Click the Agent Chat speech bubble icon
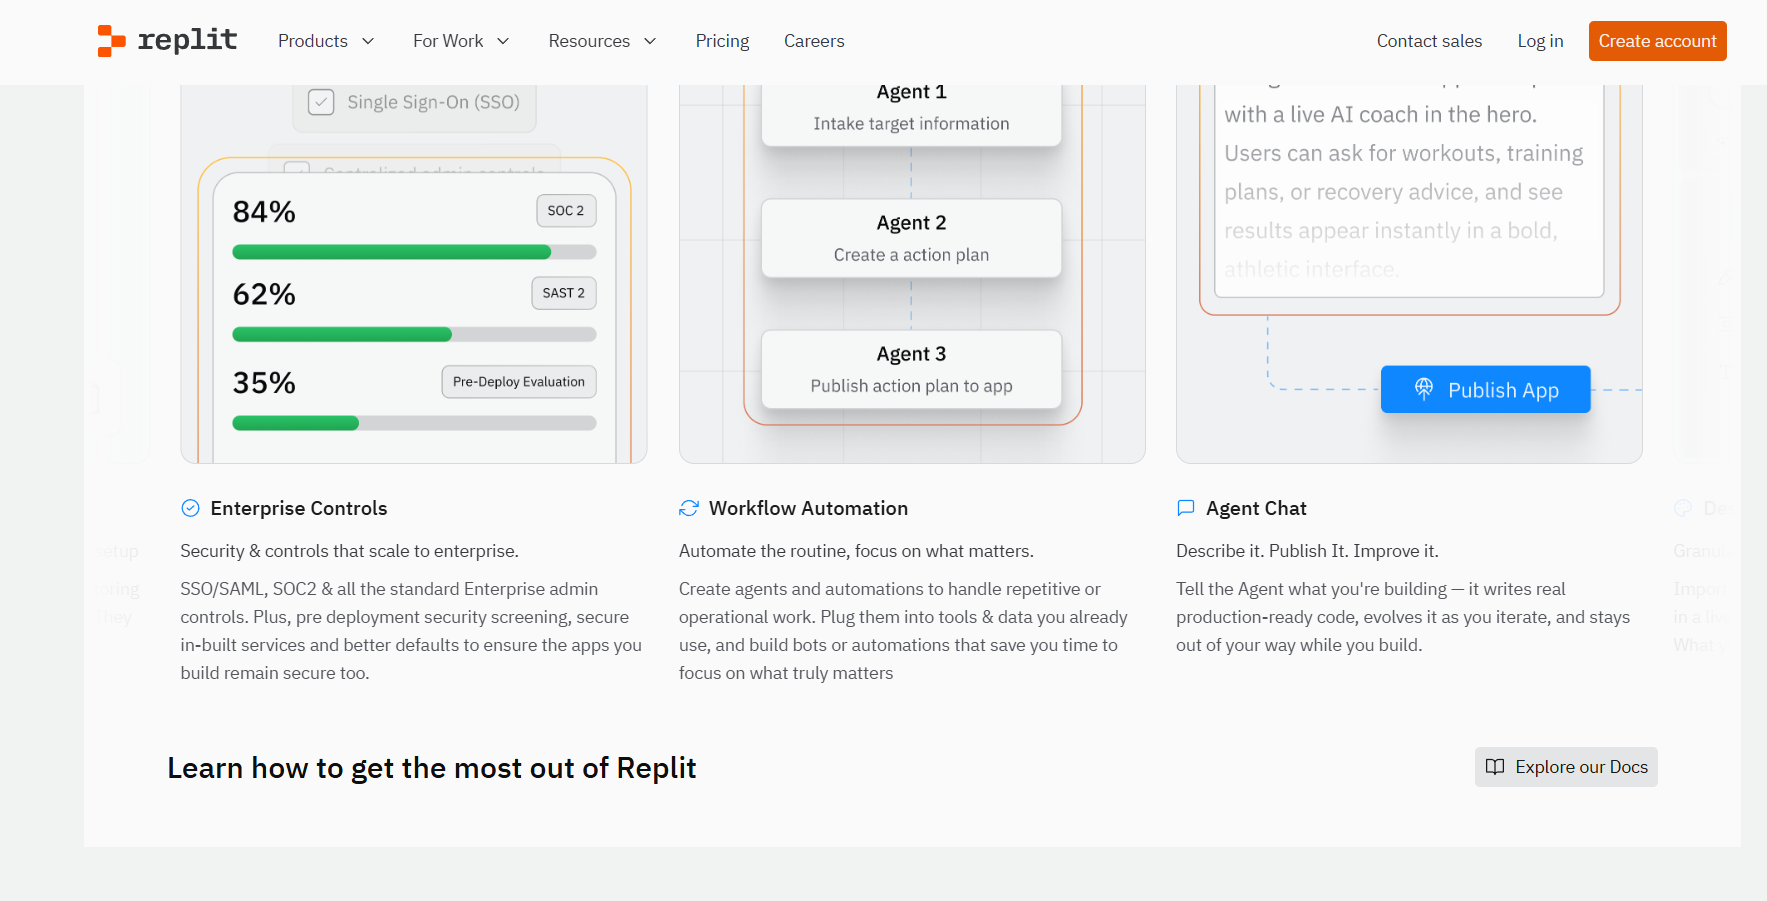1767x901 pixels. pos(1186,508)
